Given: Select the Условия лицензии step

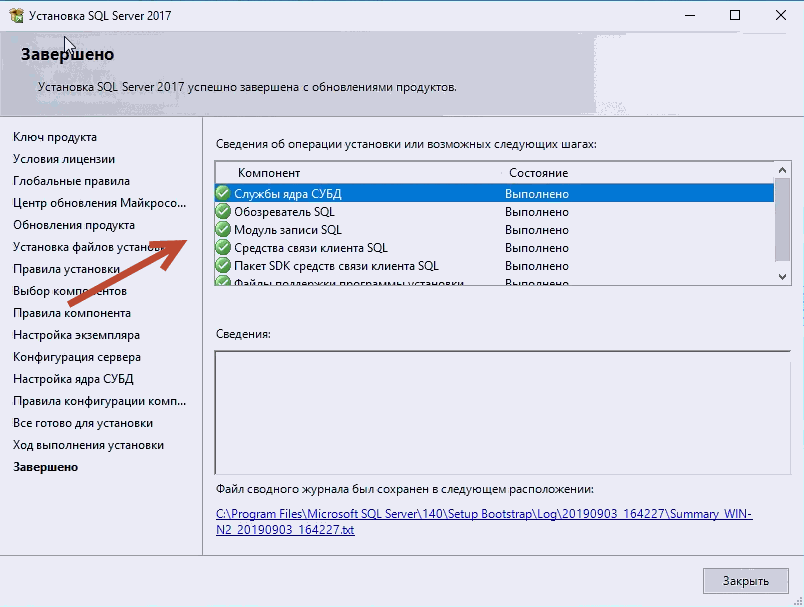Looking at the screenshot, I should click(64, 159).
